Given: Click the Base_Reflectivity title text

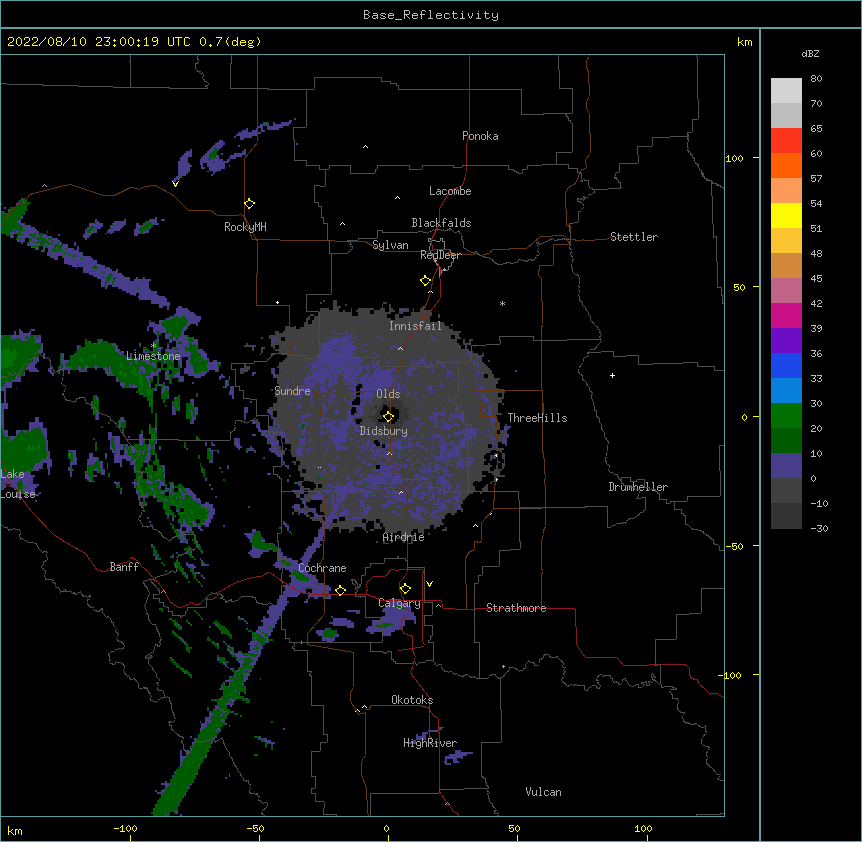Looking at the screenshot, I should pyautogui.click(x=431, y=15).
